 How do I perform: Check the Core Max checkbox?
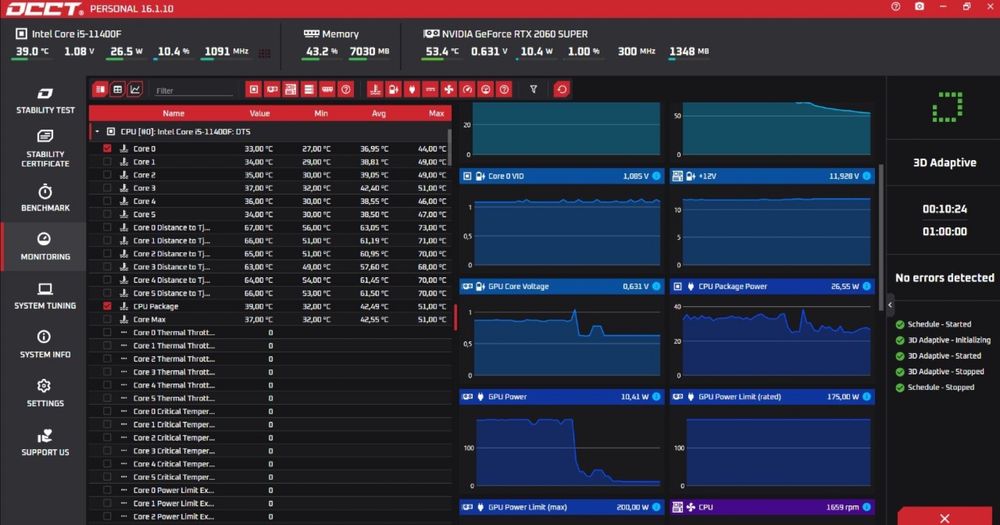107,320
